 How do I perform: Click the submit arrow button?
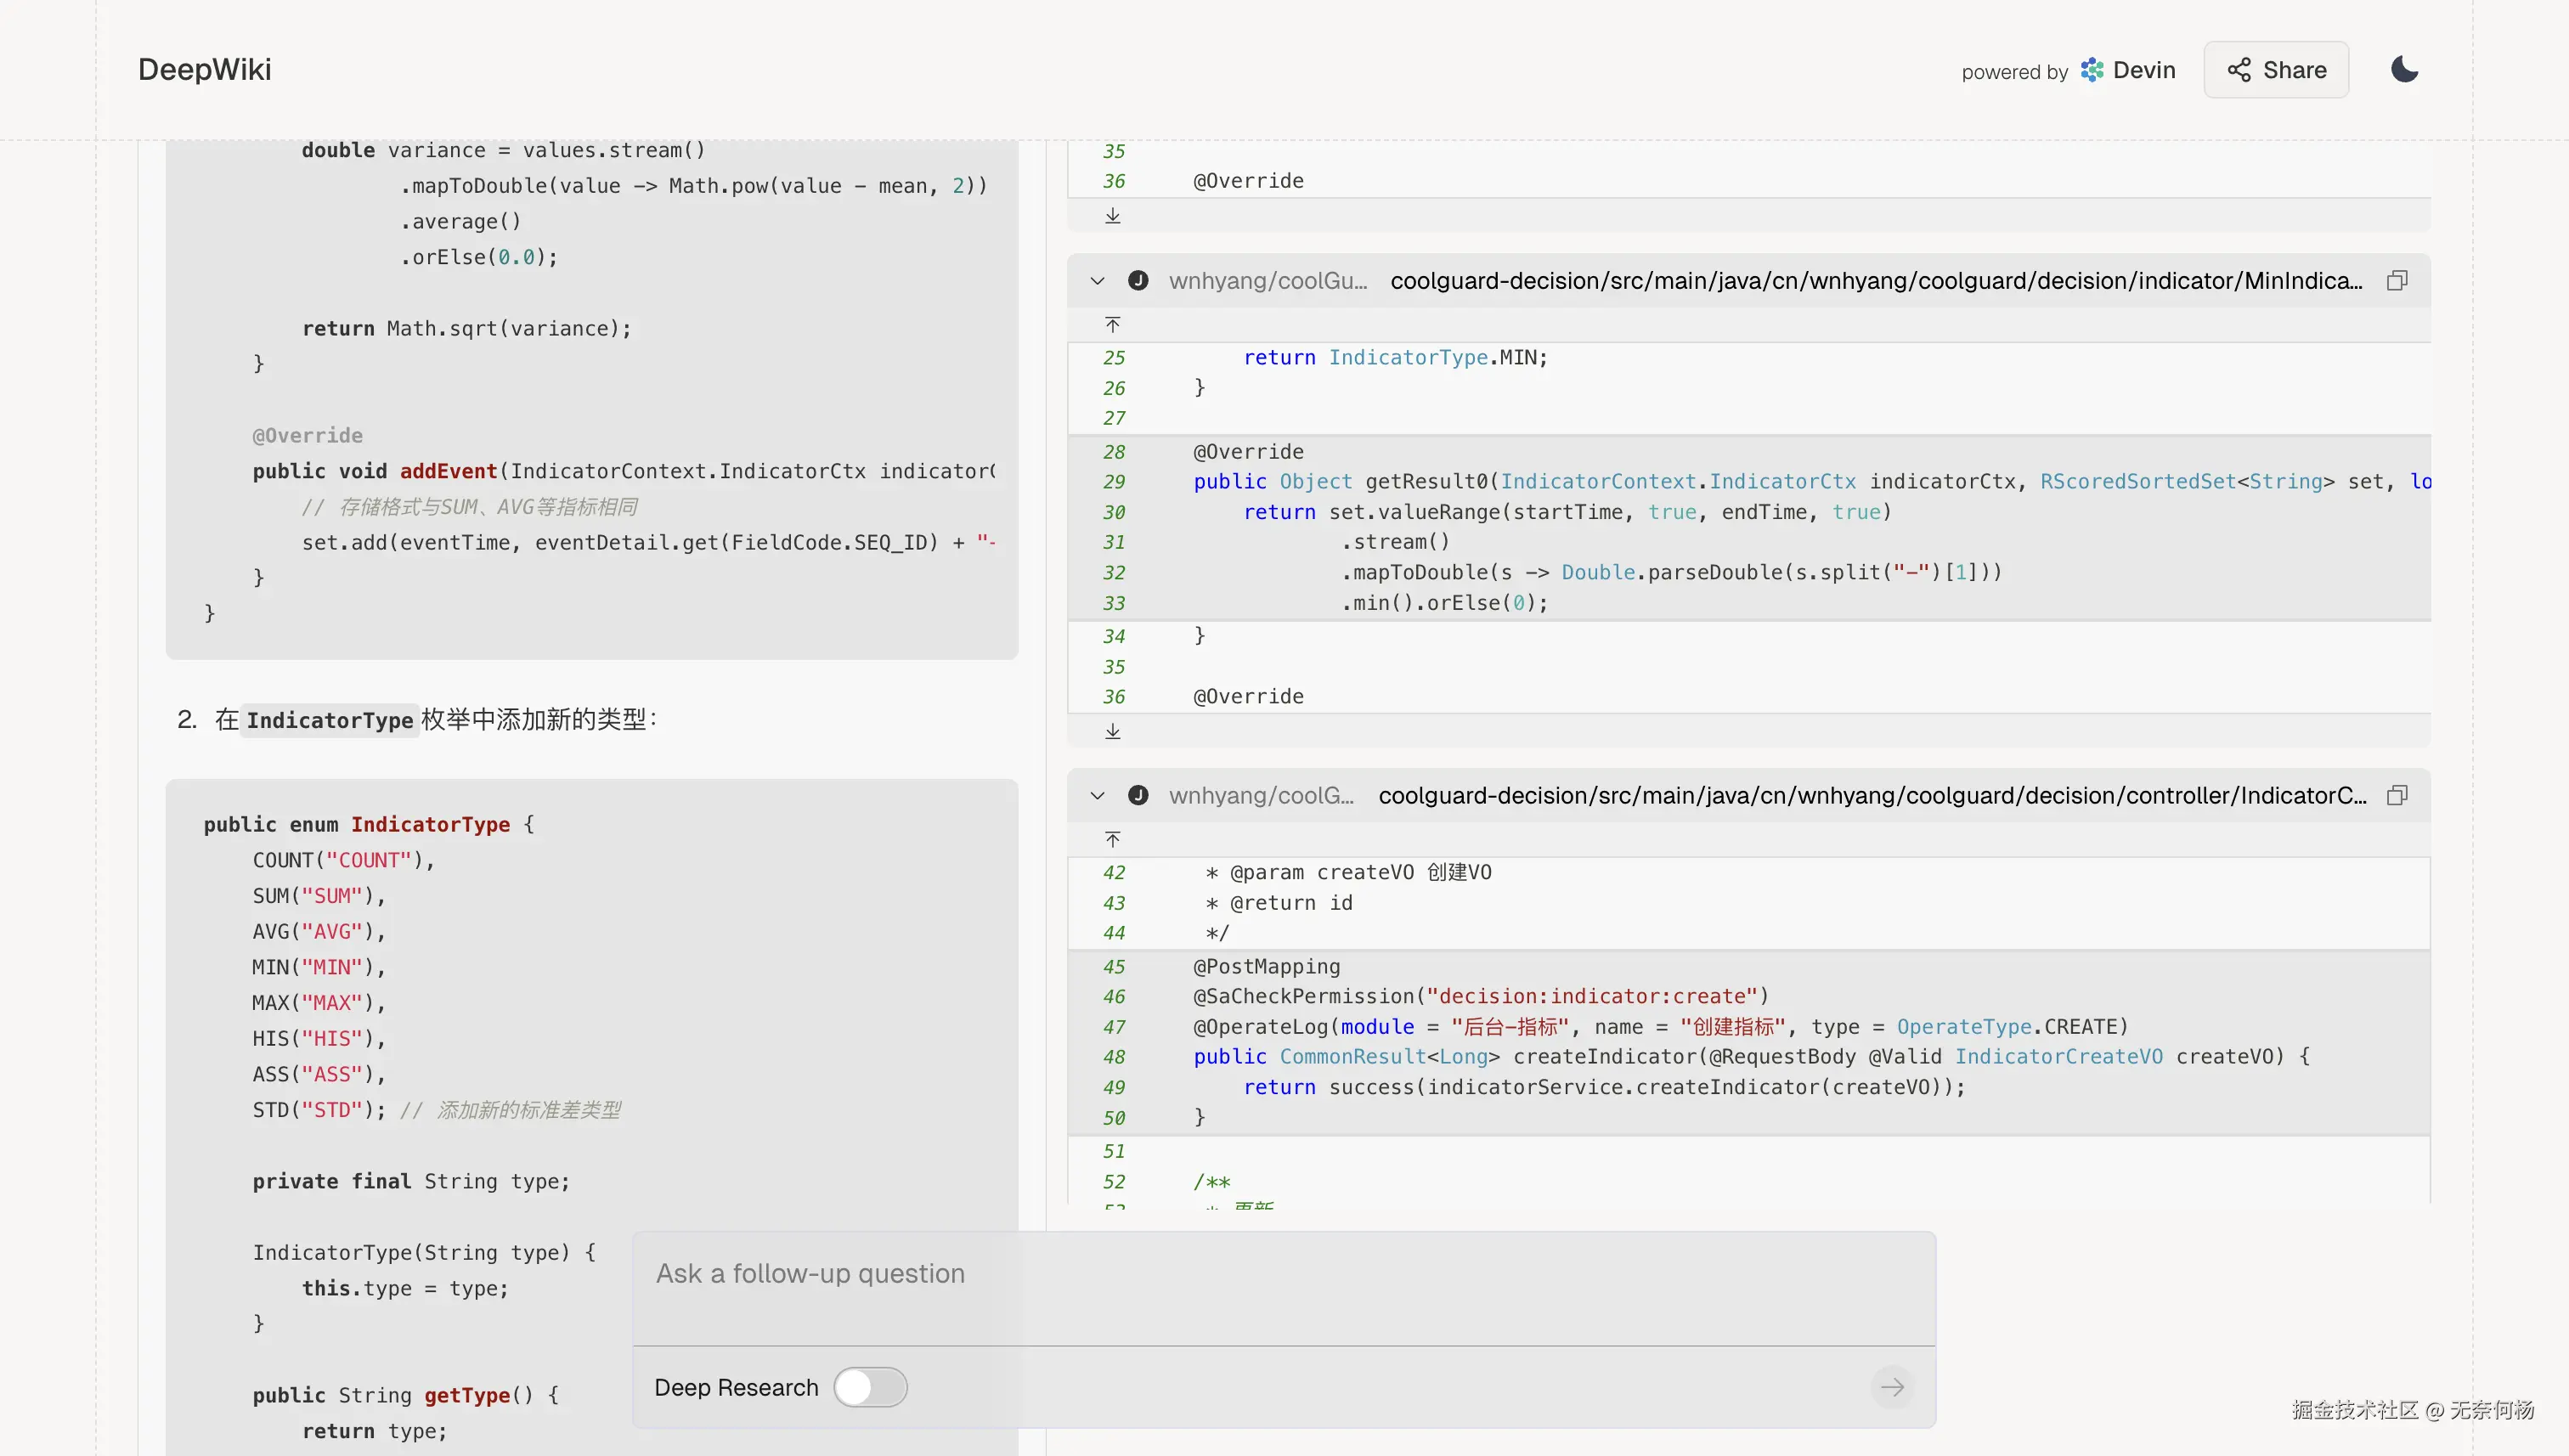[x=1891, y=1388]
